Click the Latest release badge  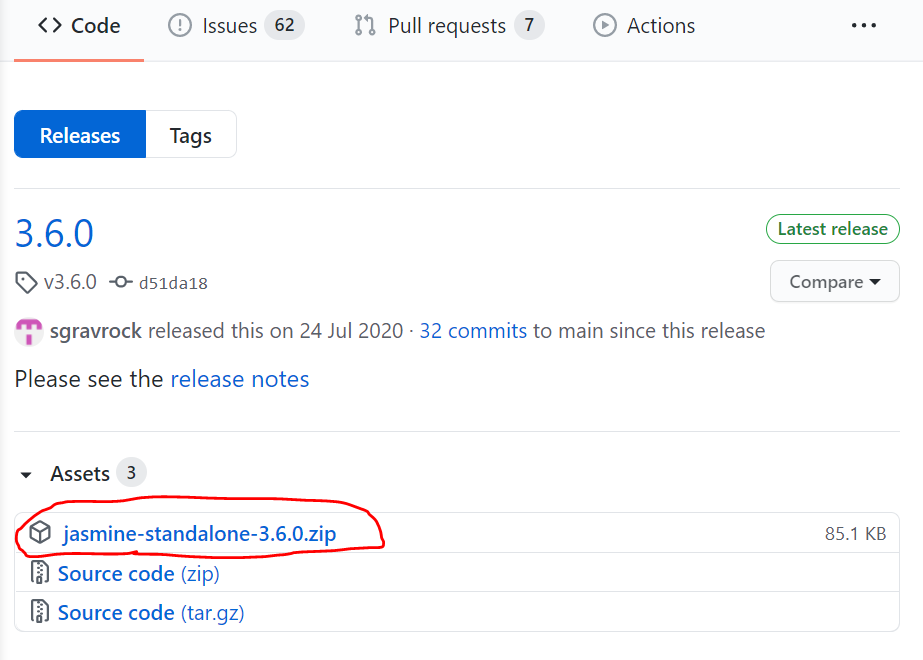coord(832,229)
